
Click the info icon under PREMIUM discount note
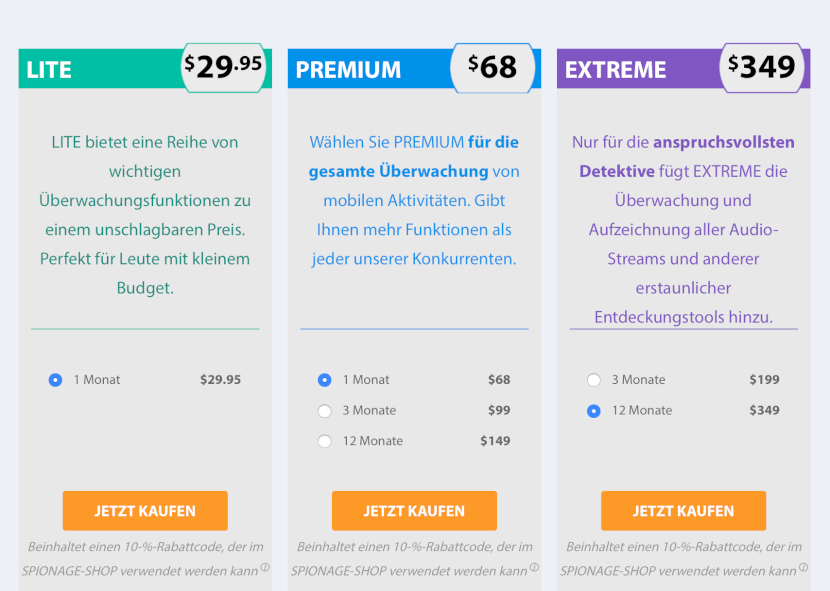(x=535, y=567)
